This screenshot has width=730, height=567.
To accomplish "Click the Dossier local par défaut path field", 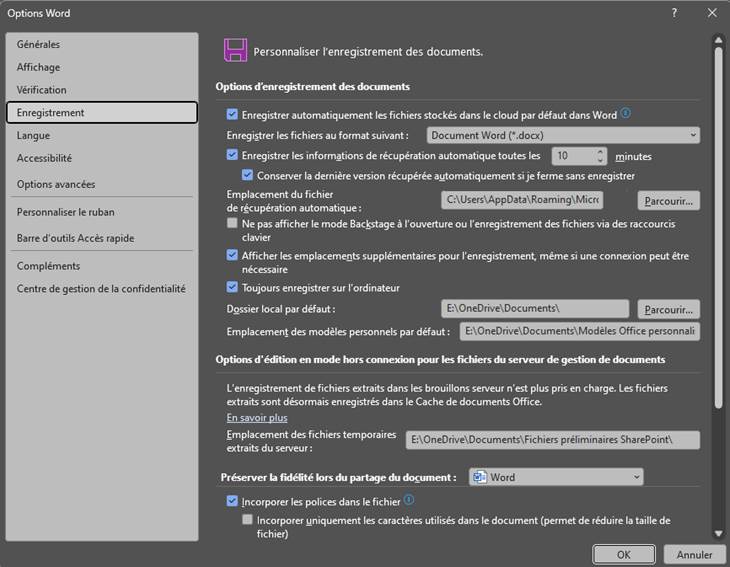I will pos(535,309).
